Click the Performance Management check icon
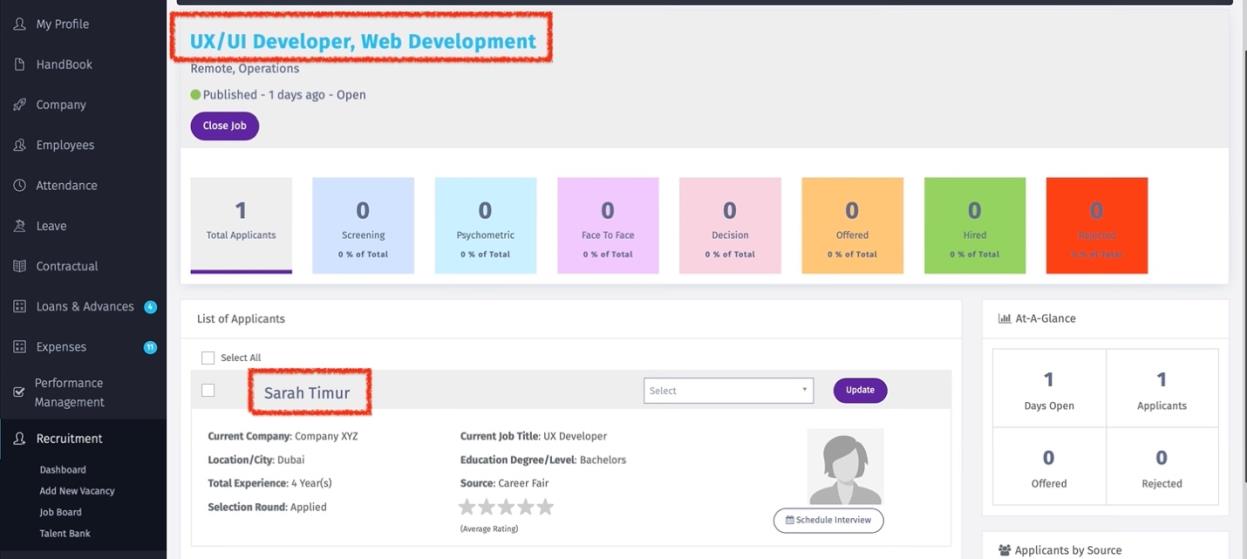The image size is (1247, 559). tap(19, 393)
